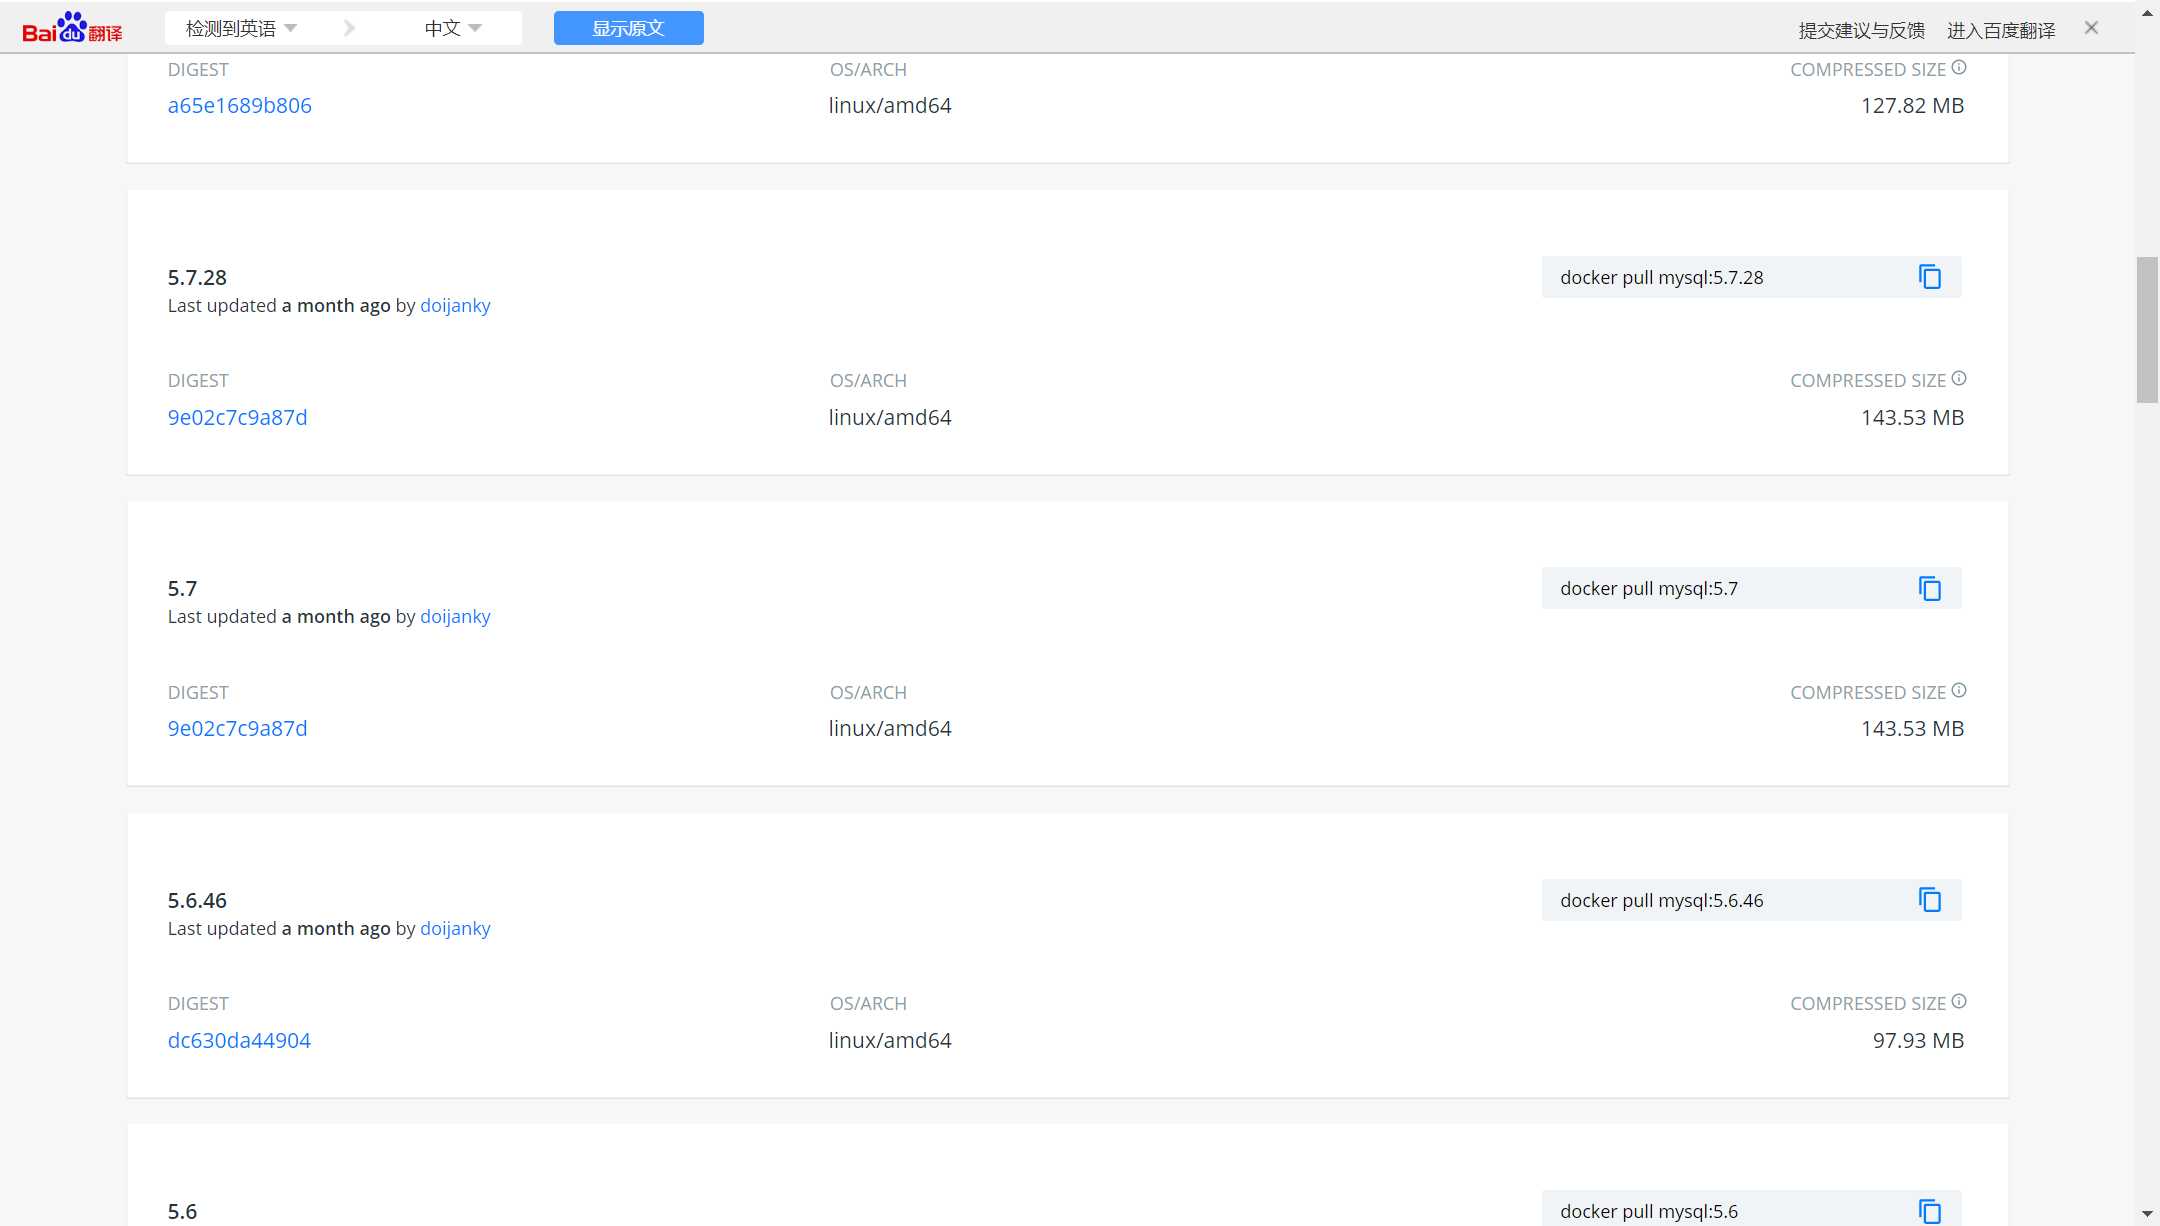Copy the docker pull mysql:5.6 command
Viewport: 2160px width, 1226px height.
tap(1930, 1211)
